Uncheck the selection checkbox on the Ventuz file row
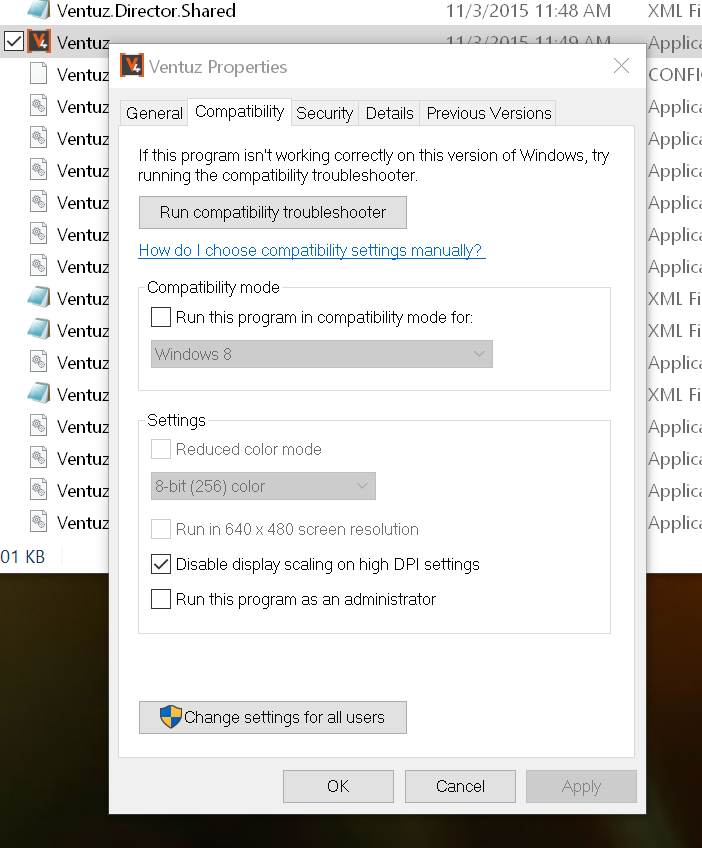702x848 pixels. pos(14,42)
